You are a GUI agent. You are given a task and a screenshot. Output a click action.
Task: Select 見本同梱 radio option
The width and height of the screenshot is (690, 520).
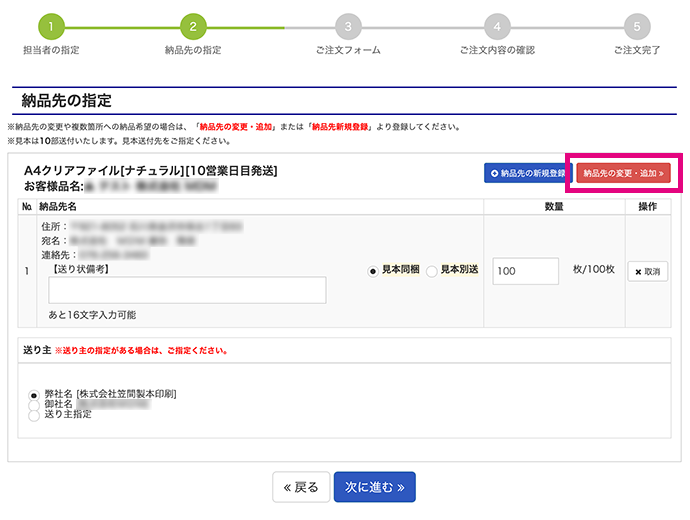pyautogui.click(x=374, y=270)
